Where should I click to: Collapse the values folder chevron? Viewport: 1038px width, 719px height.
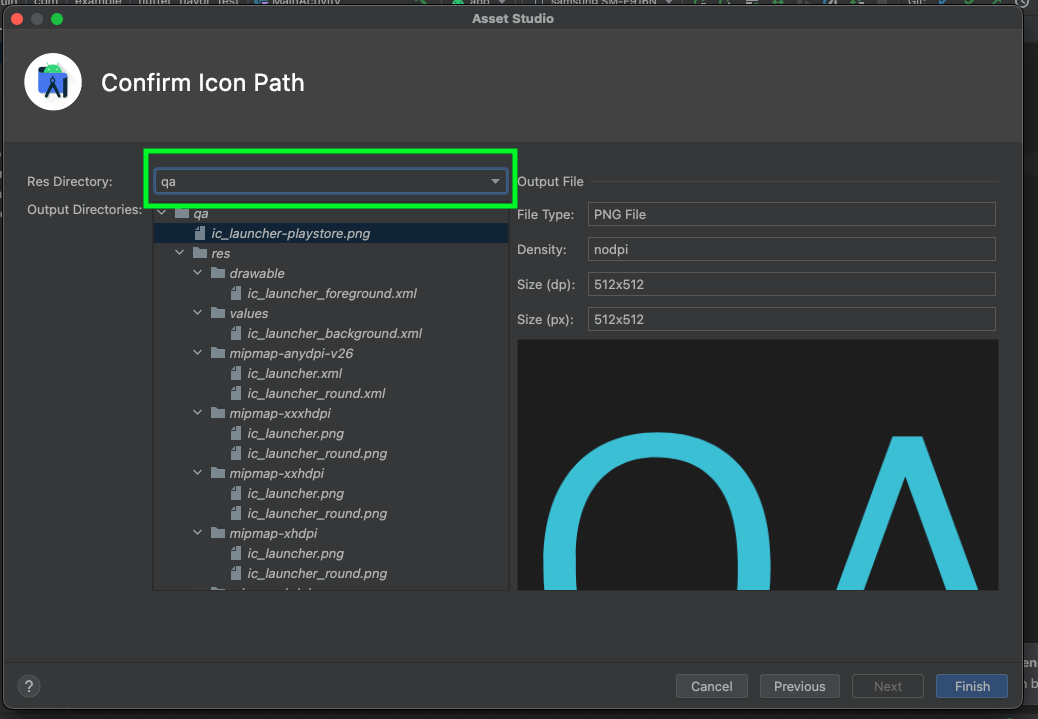coord(197,312)
